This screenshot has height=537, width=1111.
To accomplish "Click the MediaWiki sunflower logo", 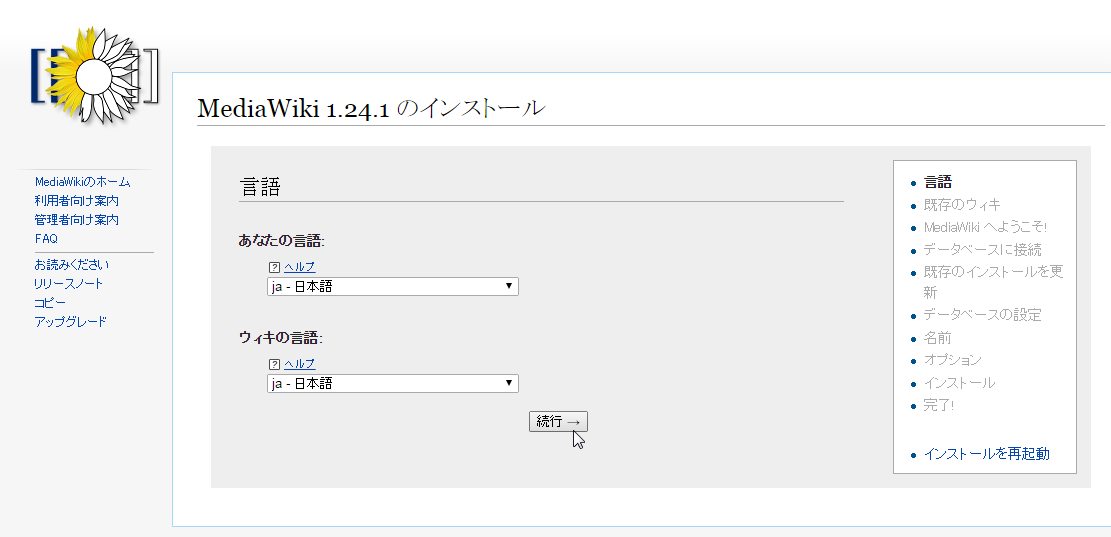I will (94, 76).
